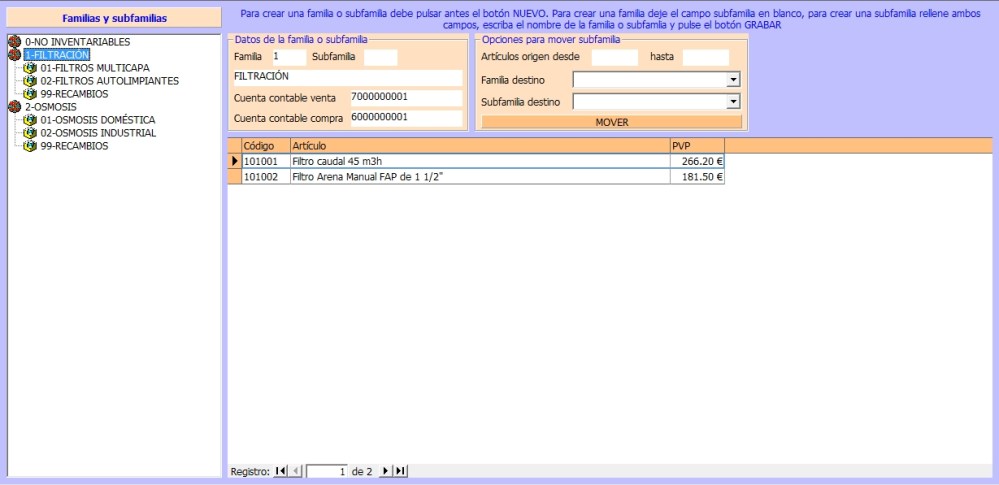Click the 1-FILTRACIÓN family icon
999x485 pixels.
14,55
